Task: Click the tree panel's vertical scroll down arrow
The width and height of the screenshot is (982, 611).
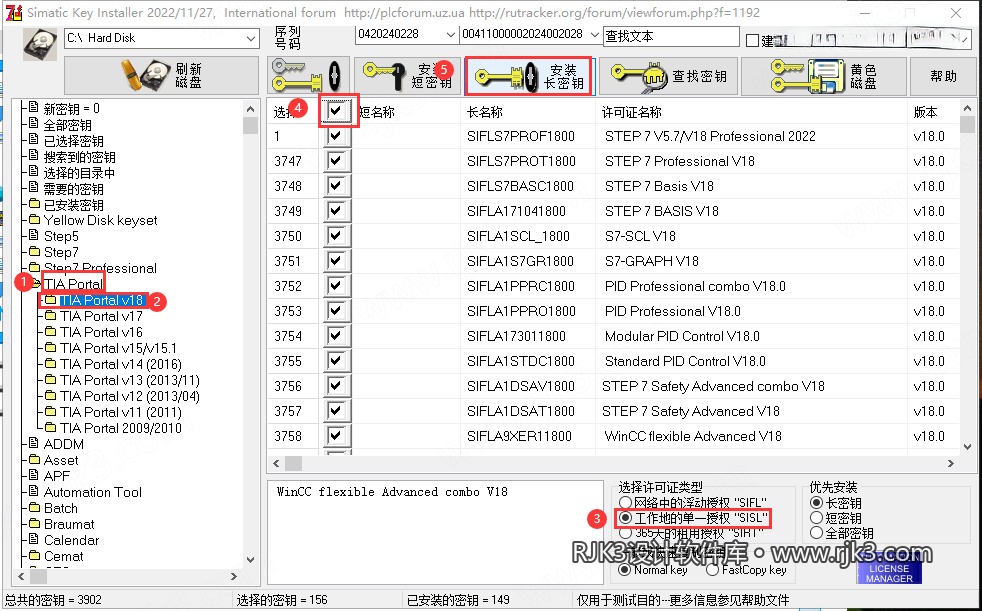Action: point(251,560)
